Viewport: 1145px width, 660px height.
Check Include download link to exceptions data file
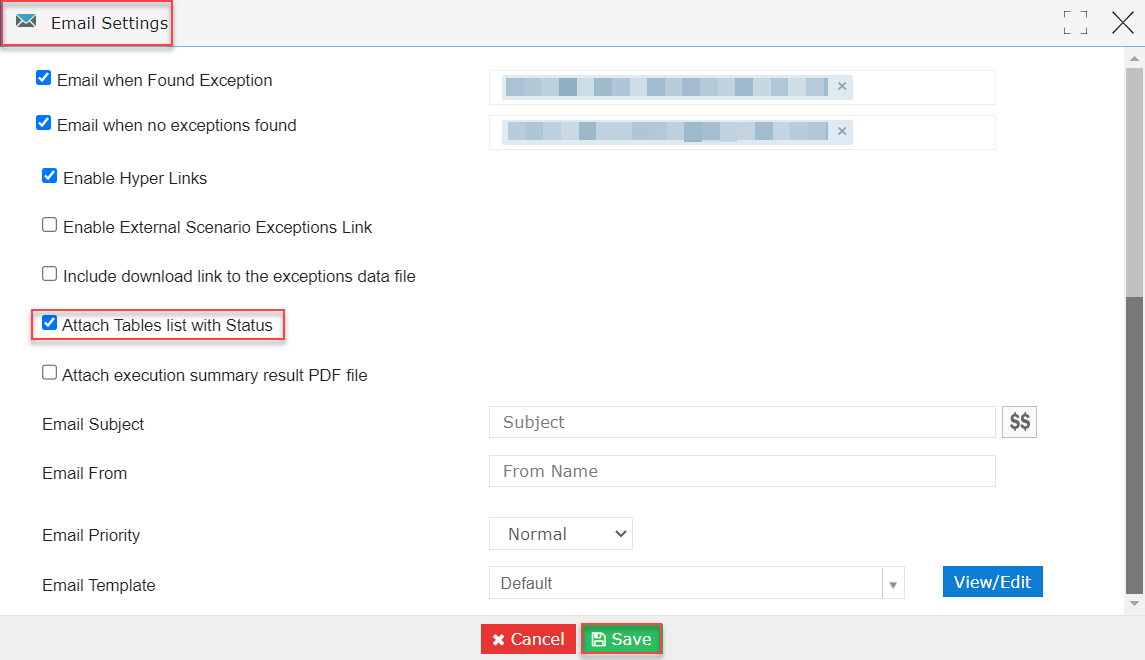point(49,273)
